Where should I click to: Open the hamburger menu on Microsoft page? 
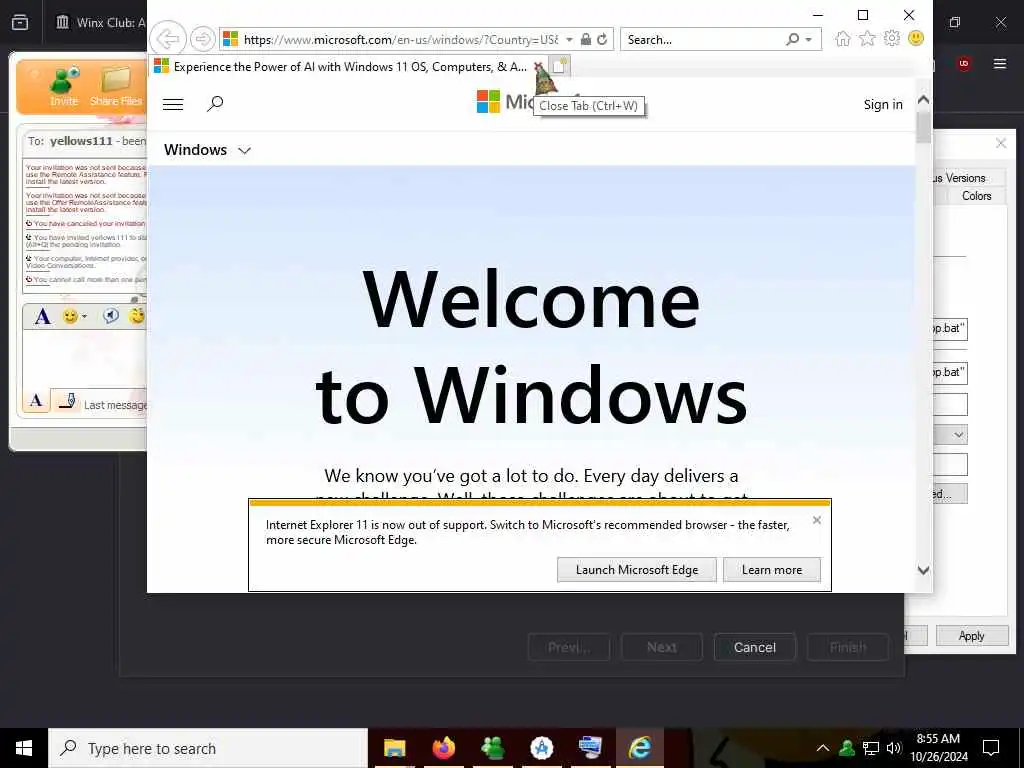(x=173, y=104)
